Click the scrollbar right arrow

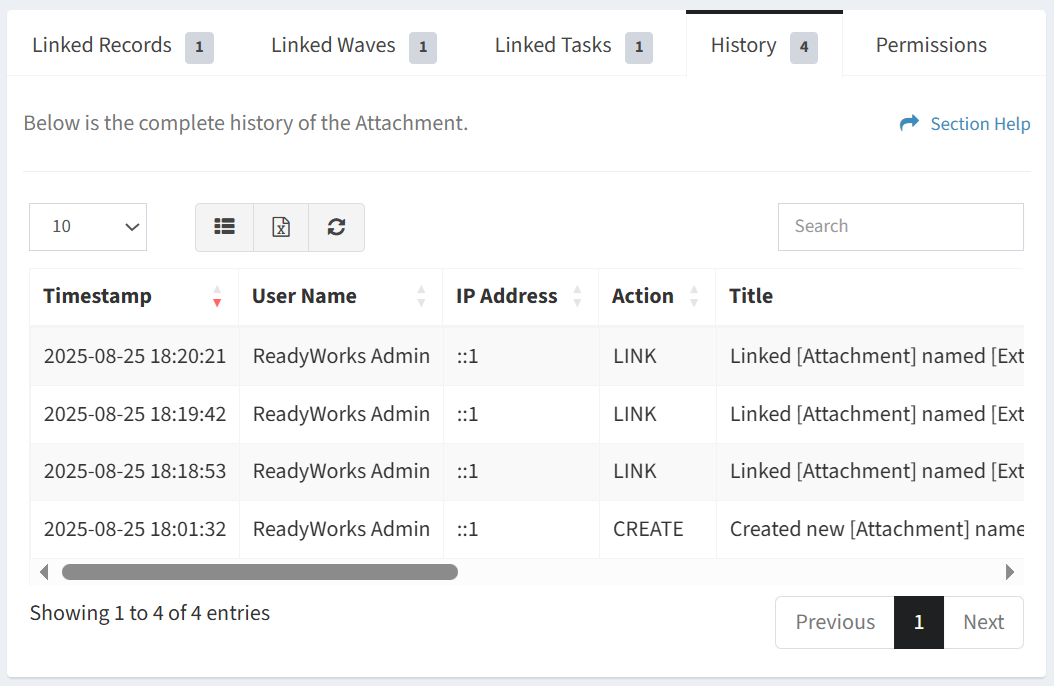tap(1010, 572)
